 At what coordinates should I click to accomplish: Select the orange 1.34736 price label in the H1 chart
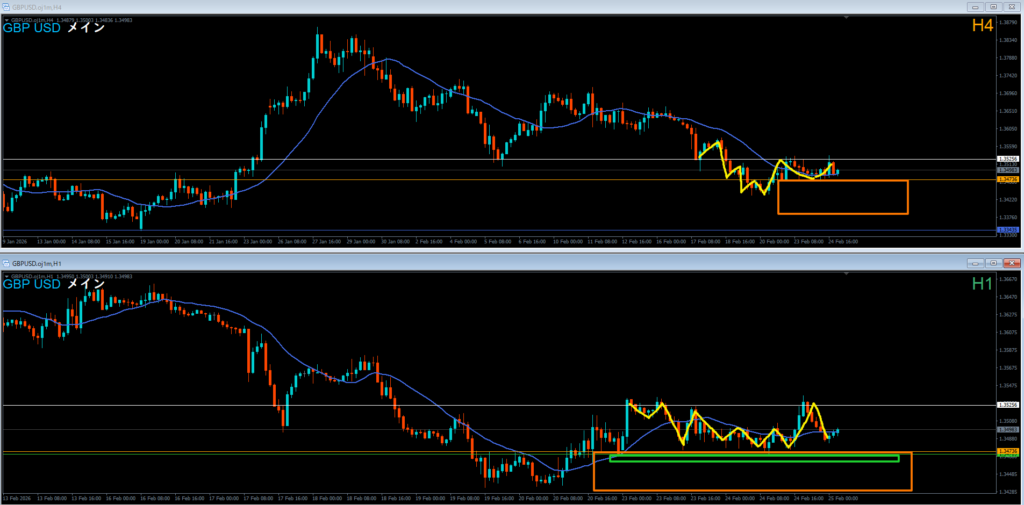[1006, 451]
